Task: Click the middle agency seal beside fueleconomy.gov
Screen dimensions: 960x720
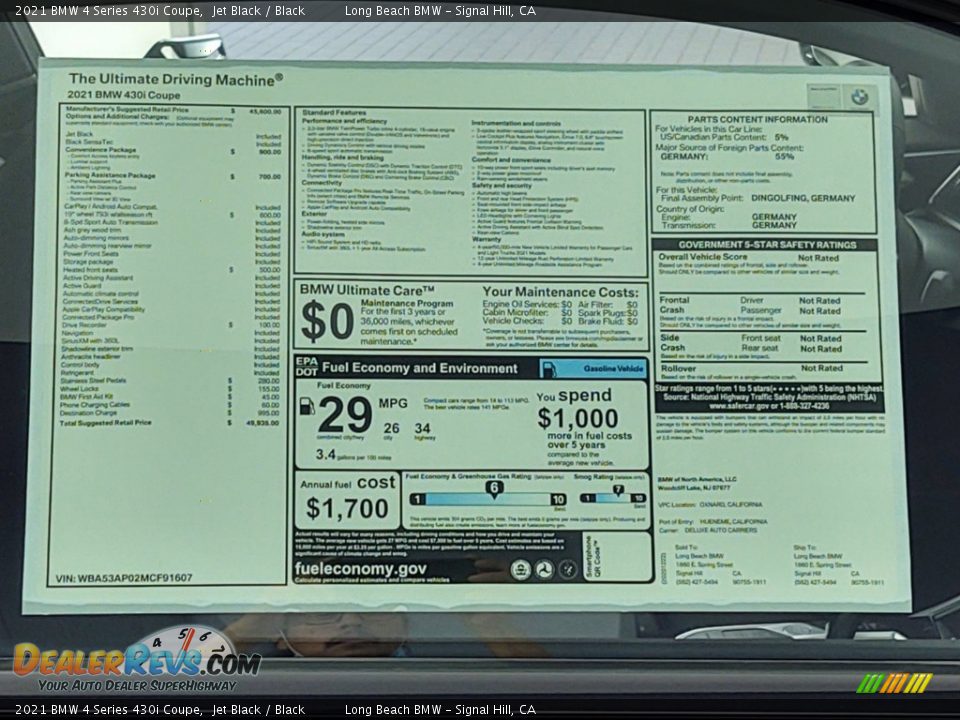Action: coord(544,570)
